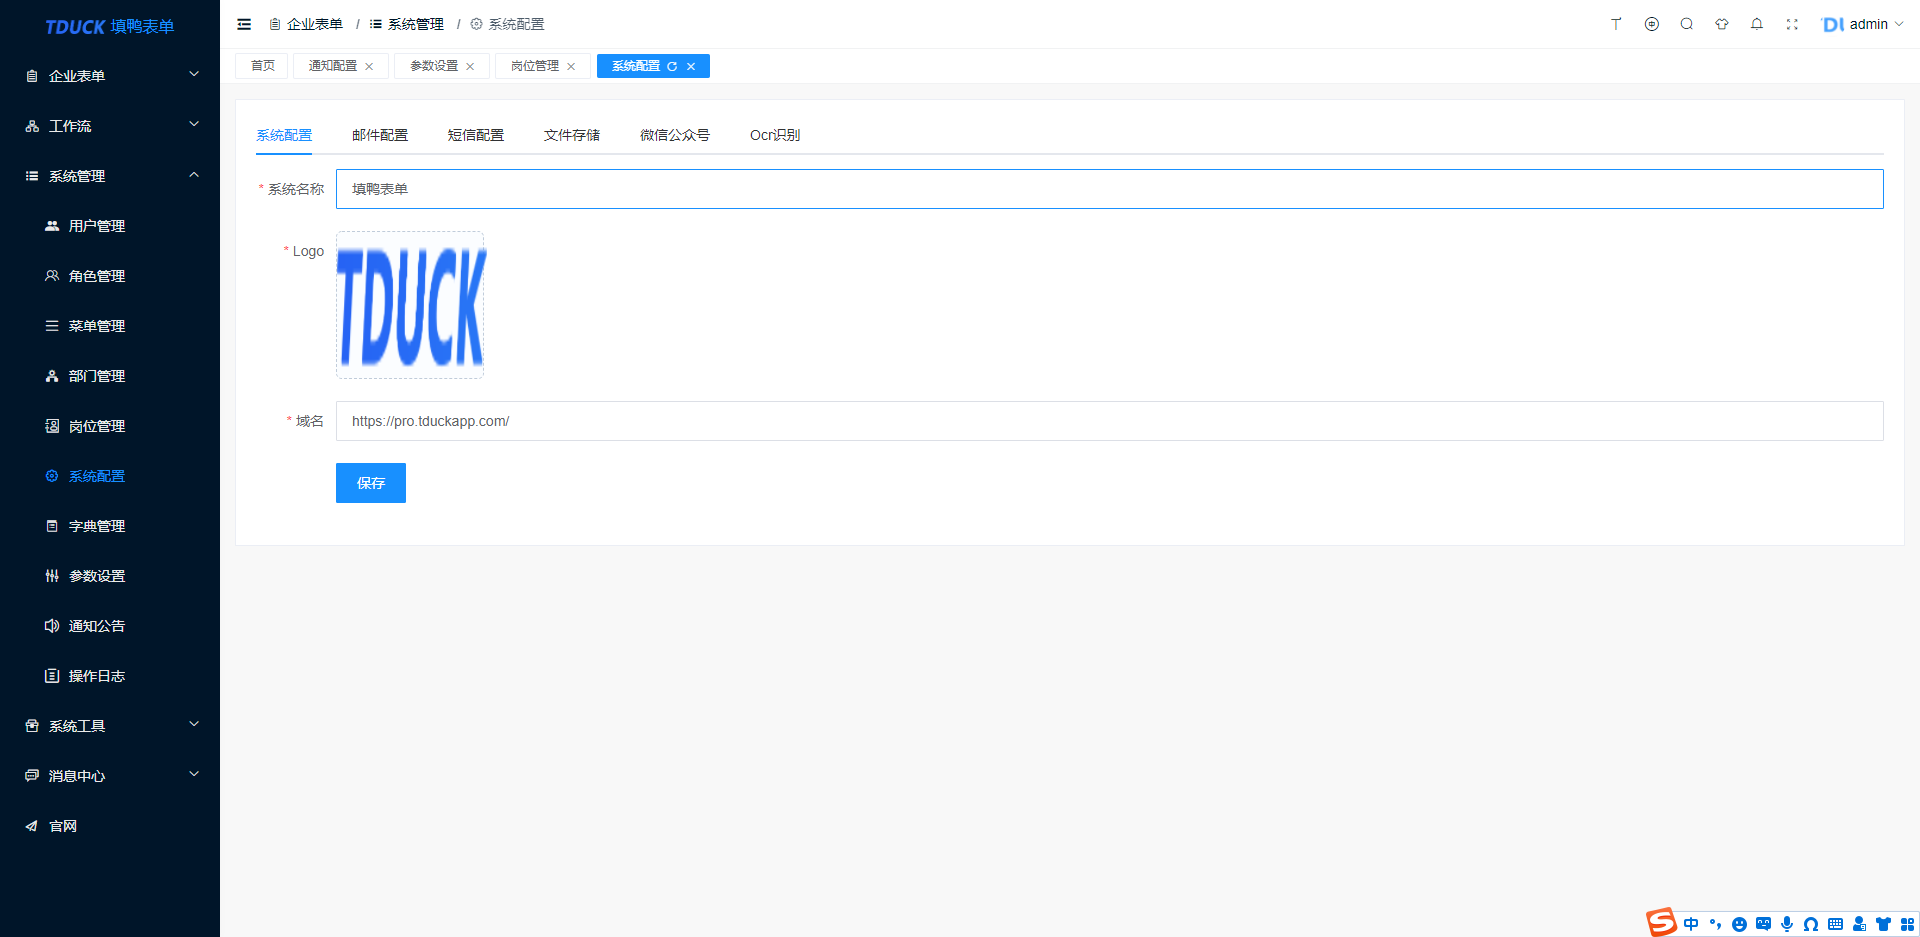Open the font size icon in the header

[x=1616, y=24]
